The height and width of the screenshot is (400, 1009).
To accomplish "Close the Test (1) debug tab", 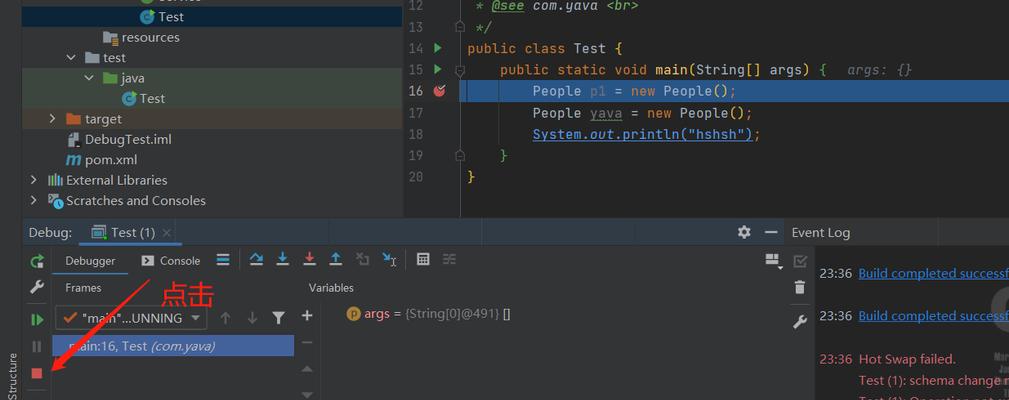I will point(166,233).
